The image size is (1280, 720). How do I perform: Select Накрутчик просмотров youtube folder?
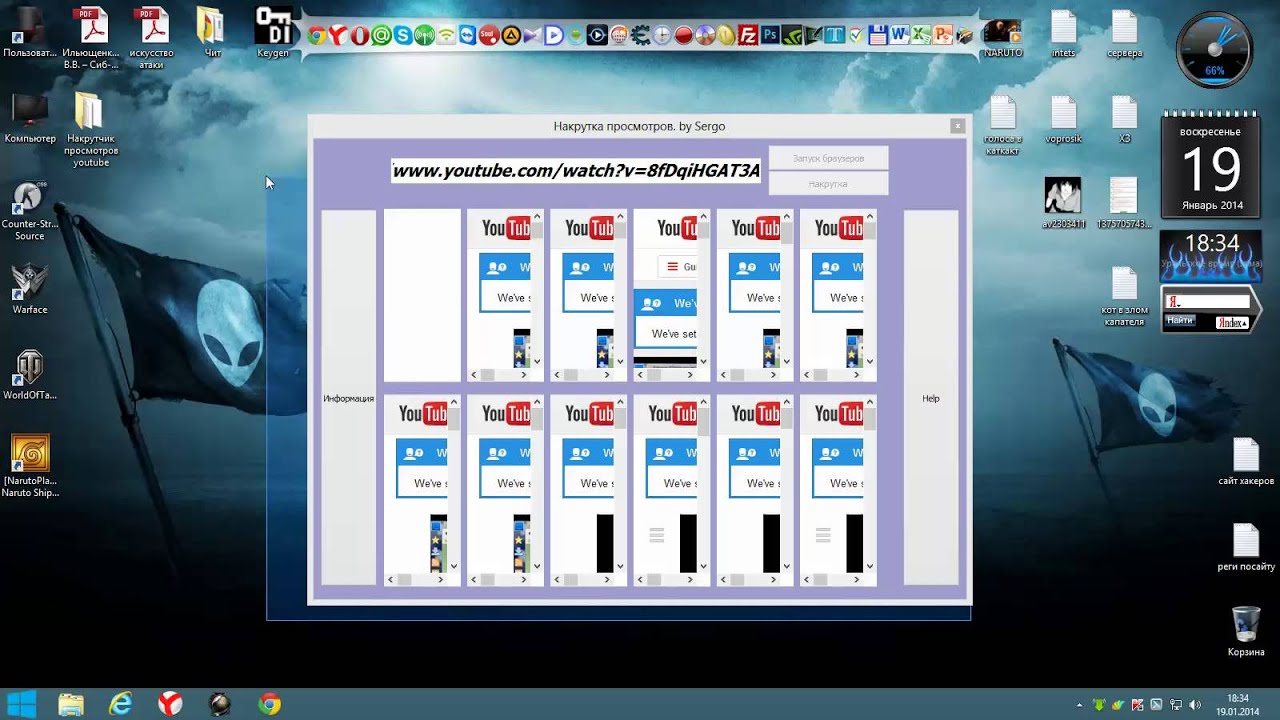point(90,130)
